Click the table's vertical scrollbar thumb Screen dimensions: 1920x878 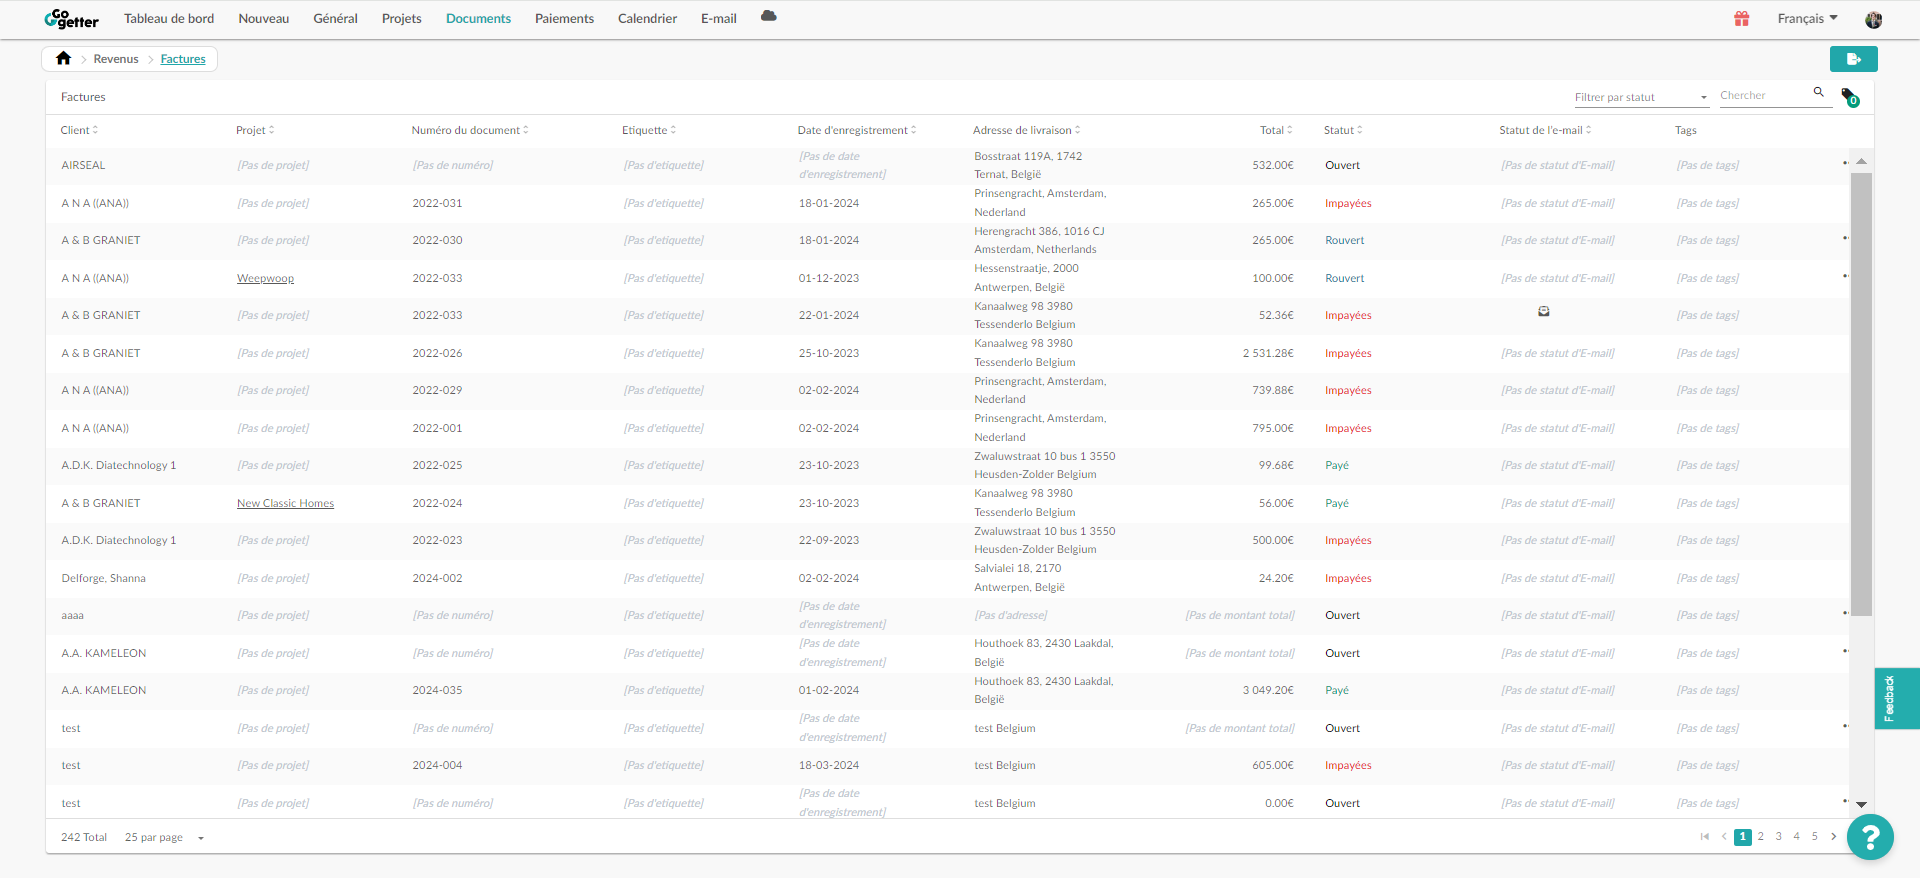pyautogui.click(x=1861, y=394)
